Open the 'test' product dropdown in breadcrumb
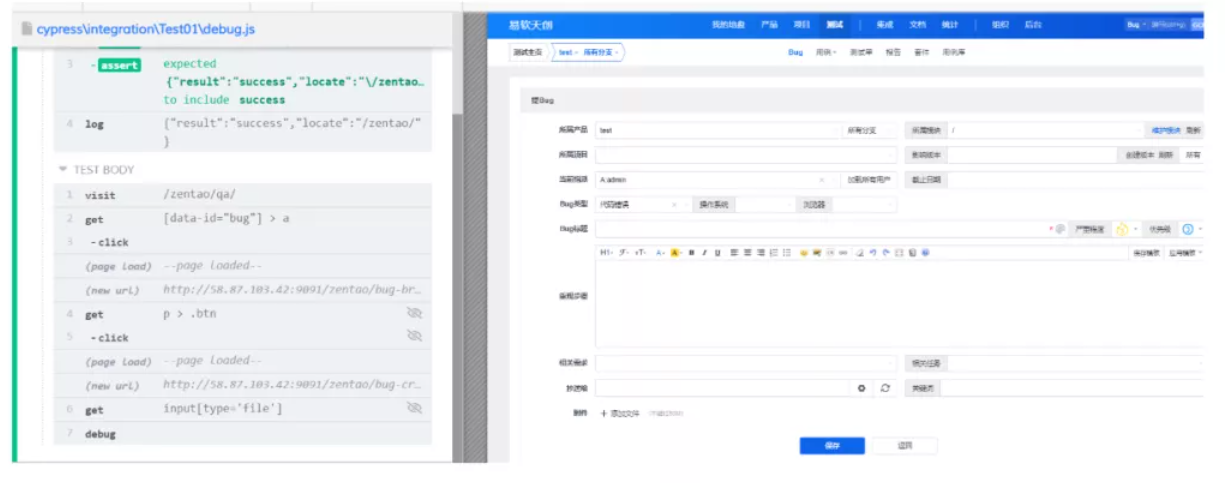Image resolution: width=1225 pixels, height=483 pixels. click(566, 52)
